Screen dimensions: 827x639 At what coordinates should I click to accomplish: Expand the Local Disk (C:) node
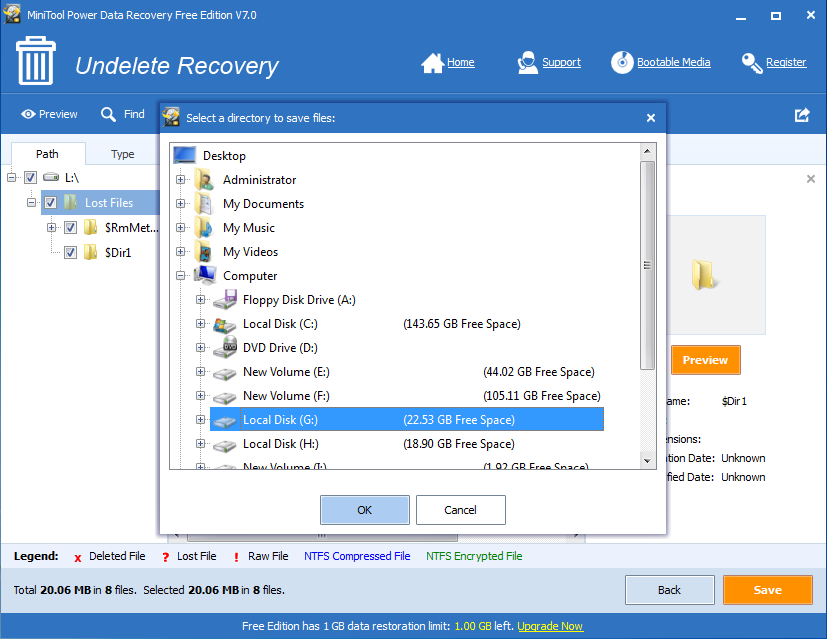[x=200, y=323]
